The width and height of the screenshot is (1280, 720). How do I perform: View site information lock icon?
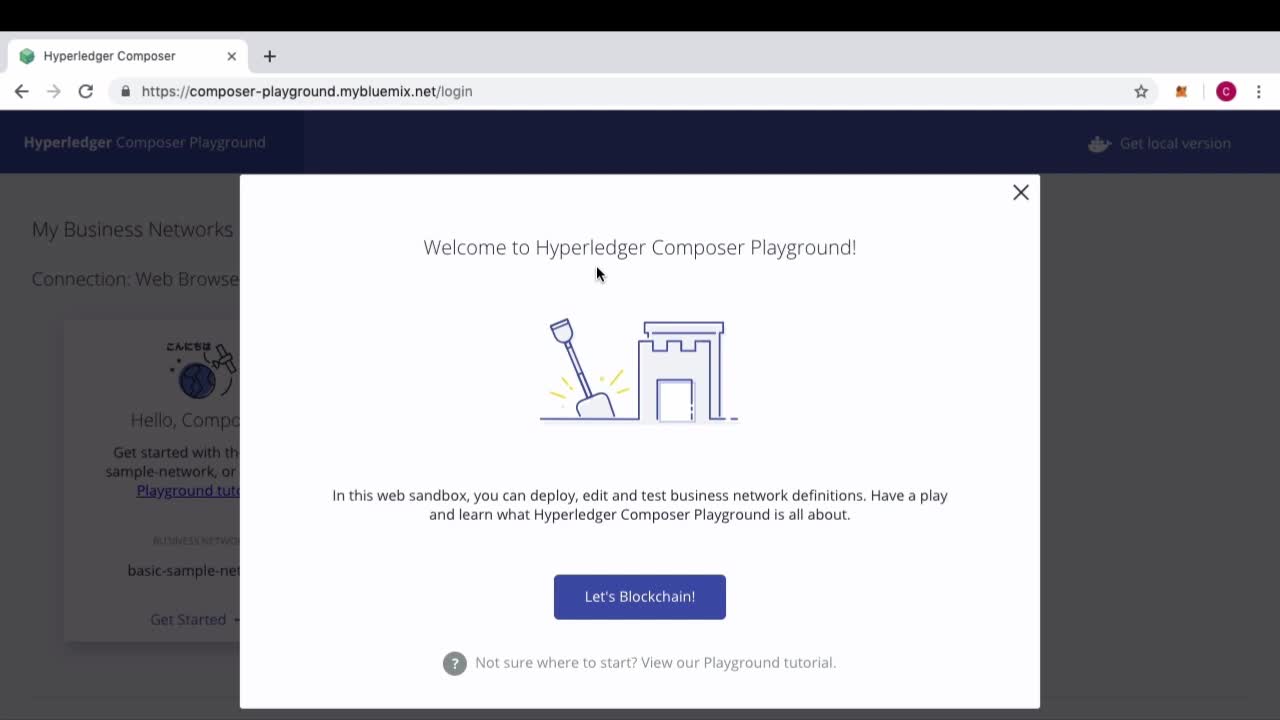pos(125,91)
